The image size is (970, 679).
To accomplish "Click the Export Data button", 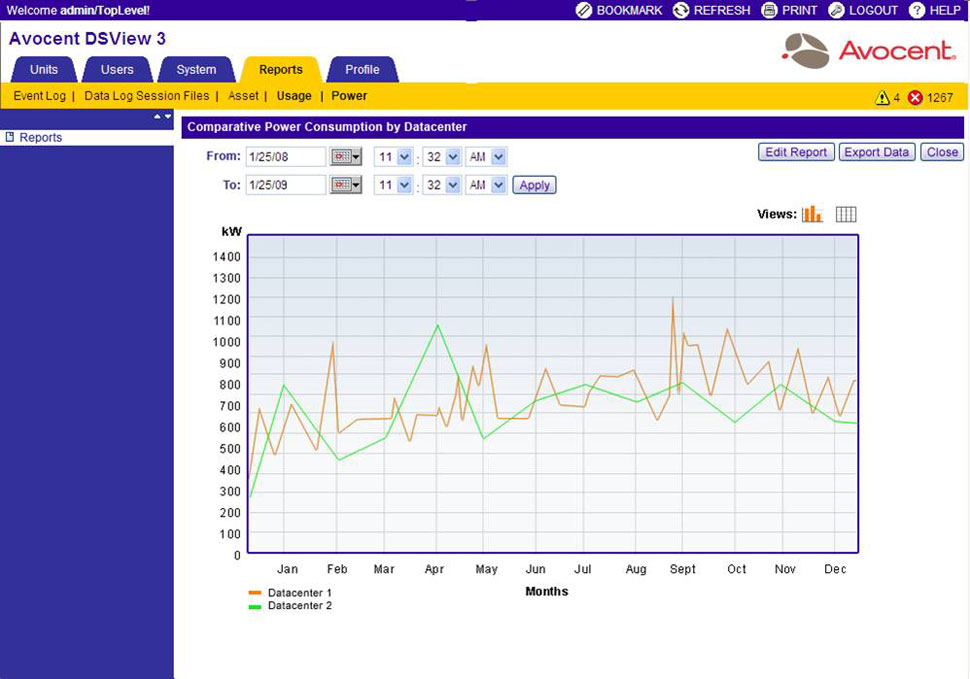I will coord(877,152).
